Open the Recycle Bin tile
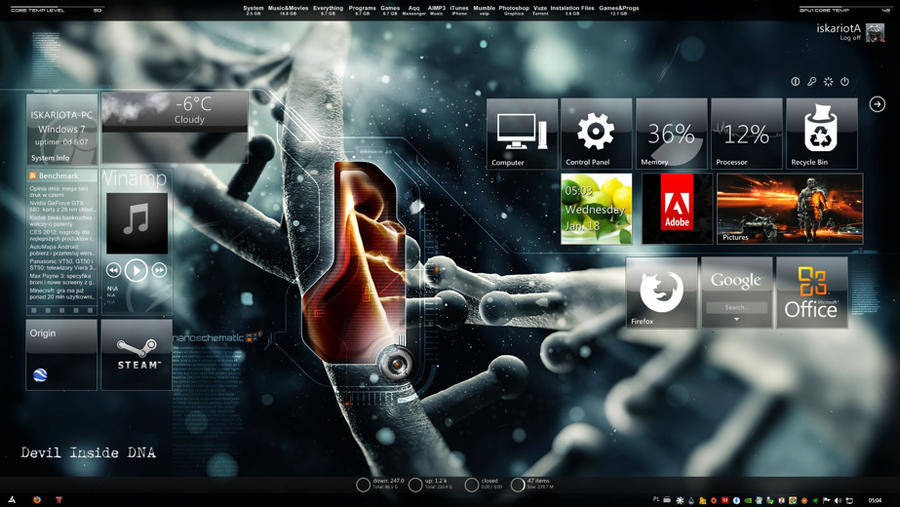This screenshot has height=507, width=900. pyautogui.click(x=821, y=133)
